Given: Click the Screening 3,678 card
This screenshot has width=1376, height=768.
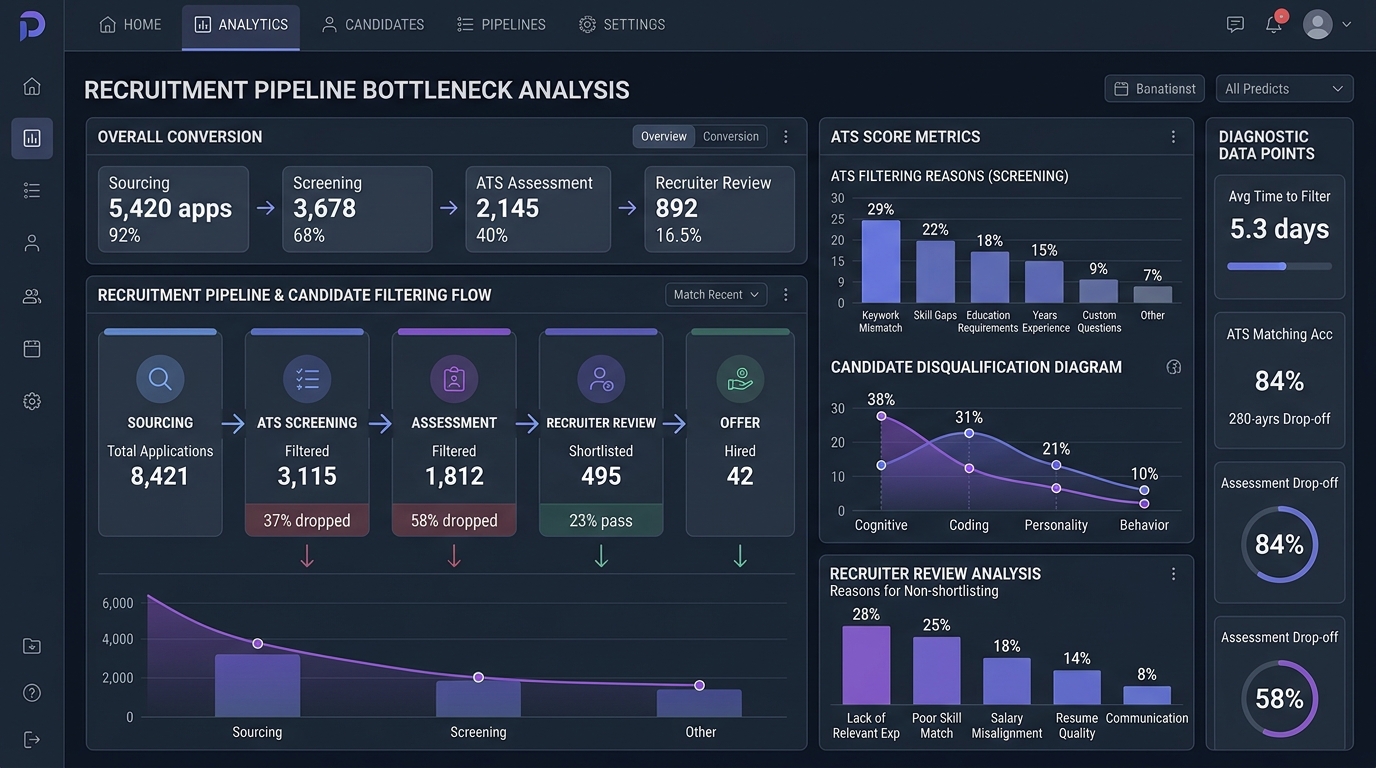Looking at the screenshot, I should tap(357, 209).
